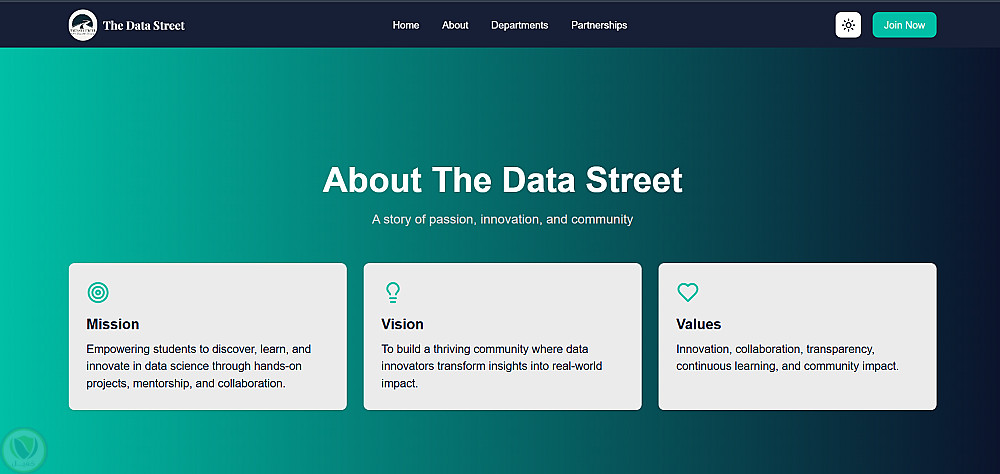Click the Vision lightbulb icon
This screenshot has width=1000, height=474.
click(x=393, y=292)
